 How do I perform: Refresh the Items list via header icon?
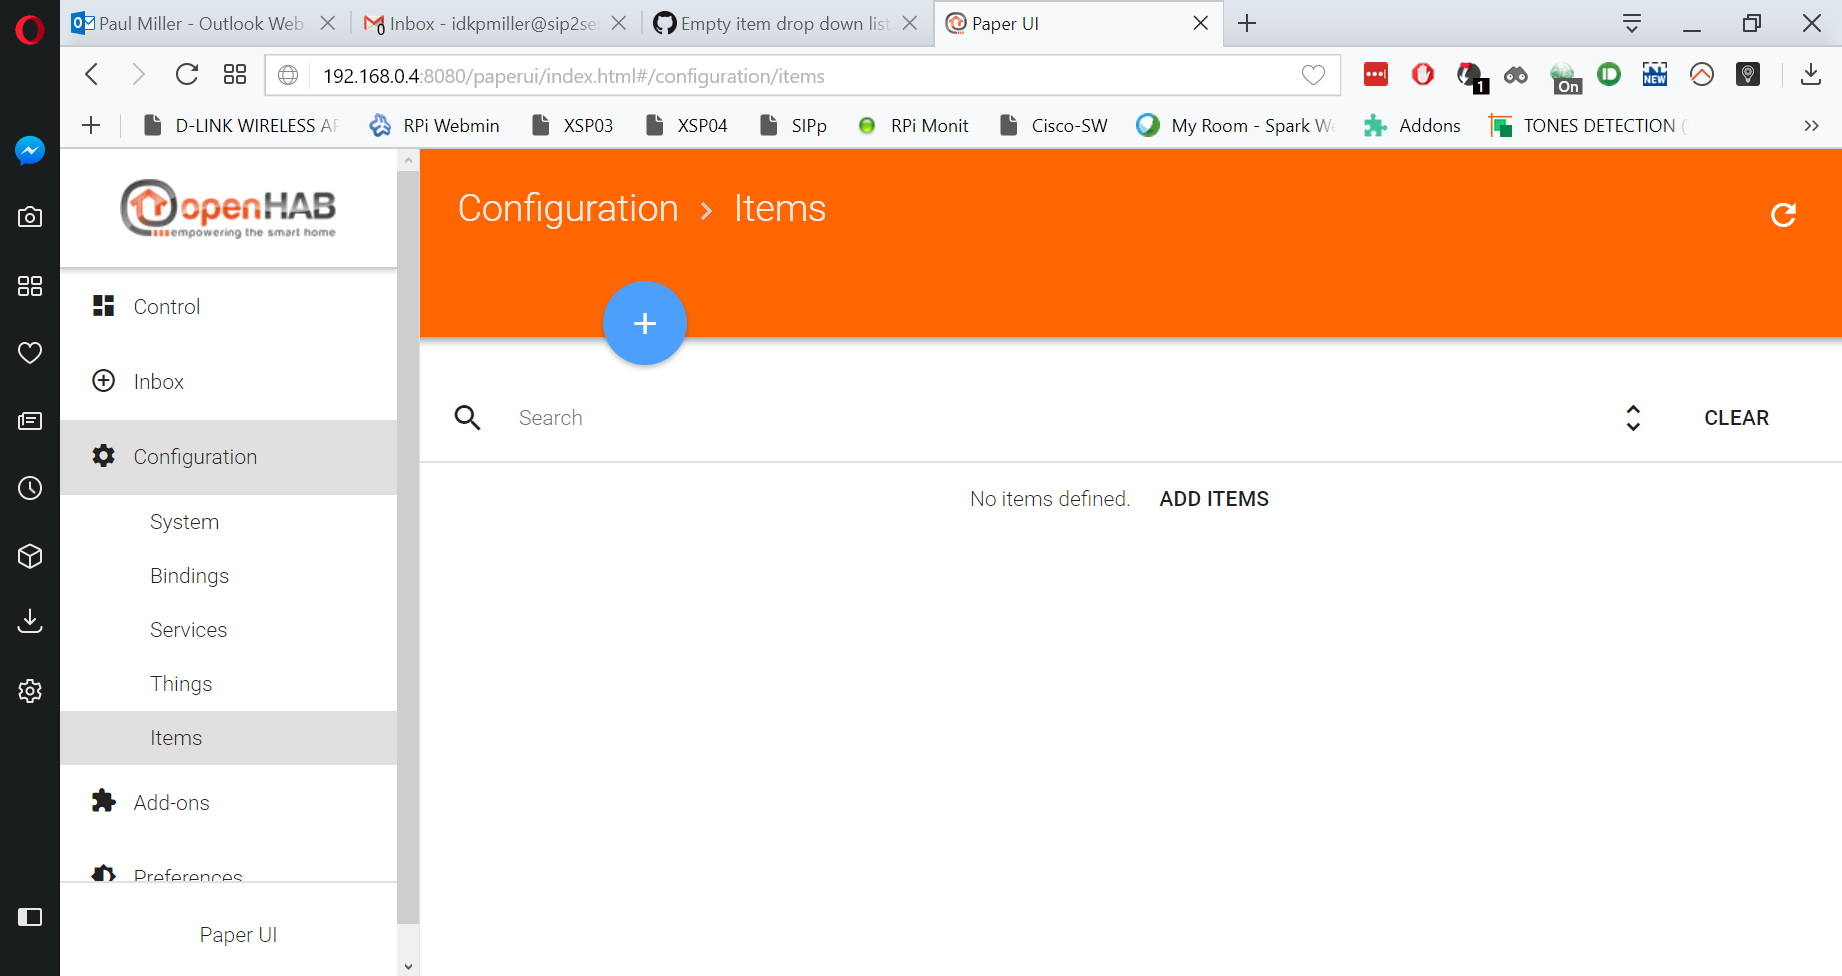[x=1784, y=215]
